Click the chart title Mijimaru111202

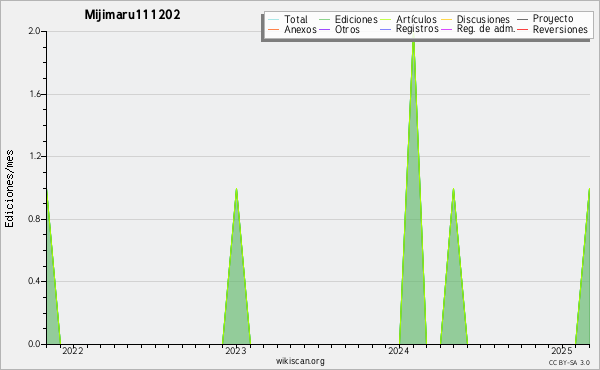(x=132, y=15)
